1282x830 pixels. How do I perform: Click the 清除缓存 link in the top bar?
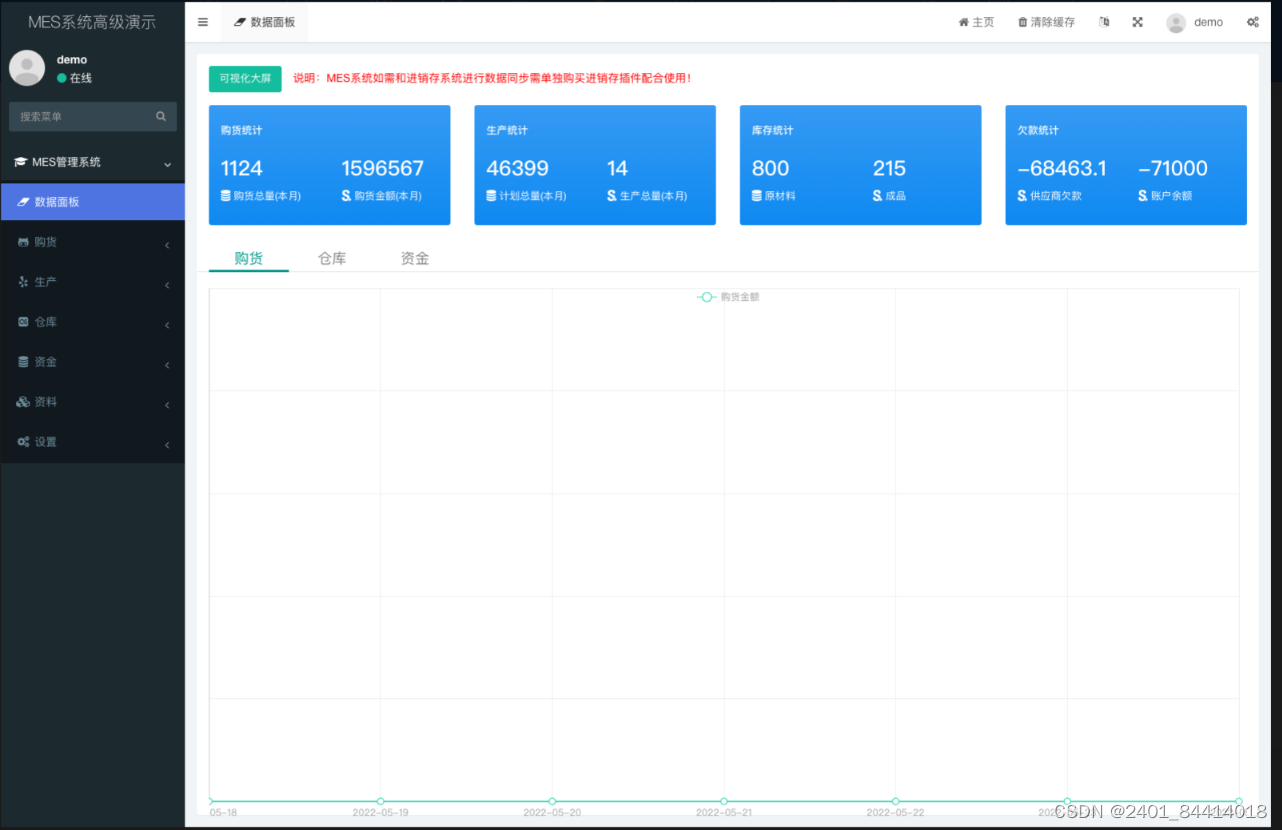point(1046,21)
